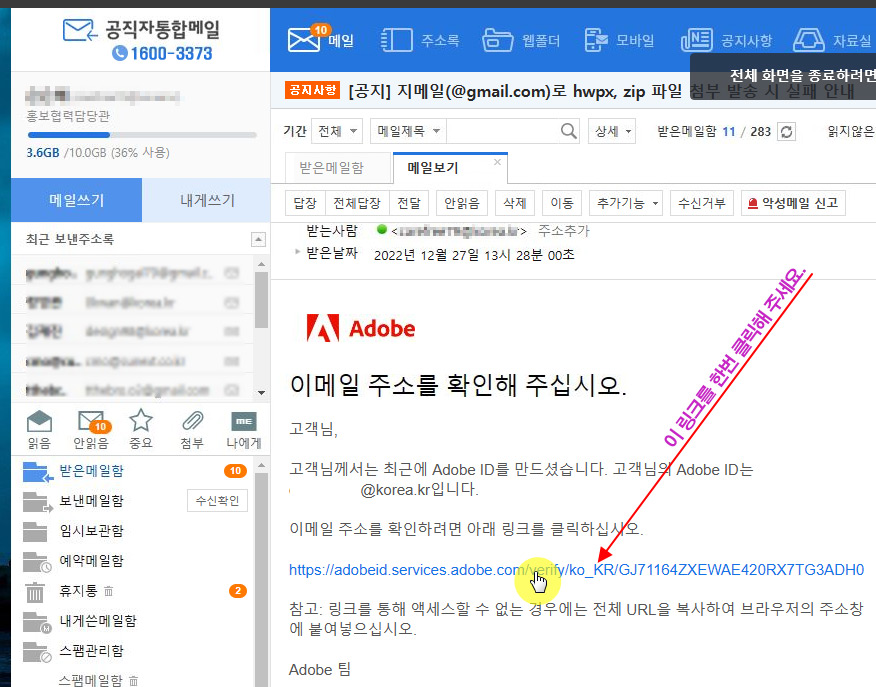The width and height of the screenshot is (876, 687).
Task: Click the search magnifier icon
Action: tap(568, 131)
